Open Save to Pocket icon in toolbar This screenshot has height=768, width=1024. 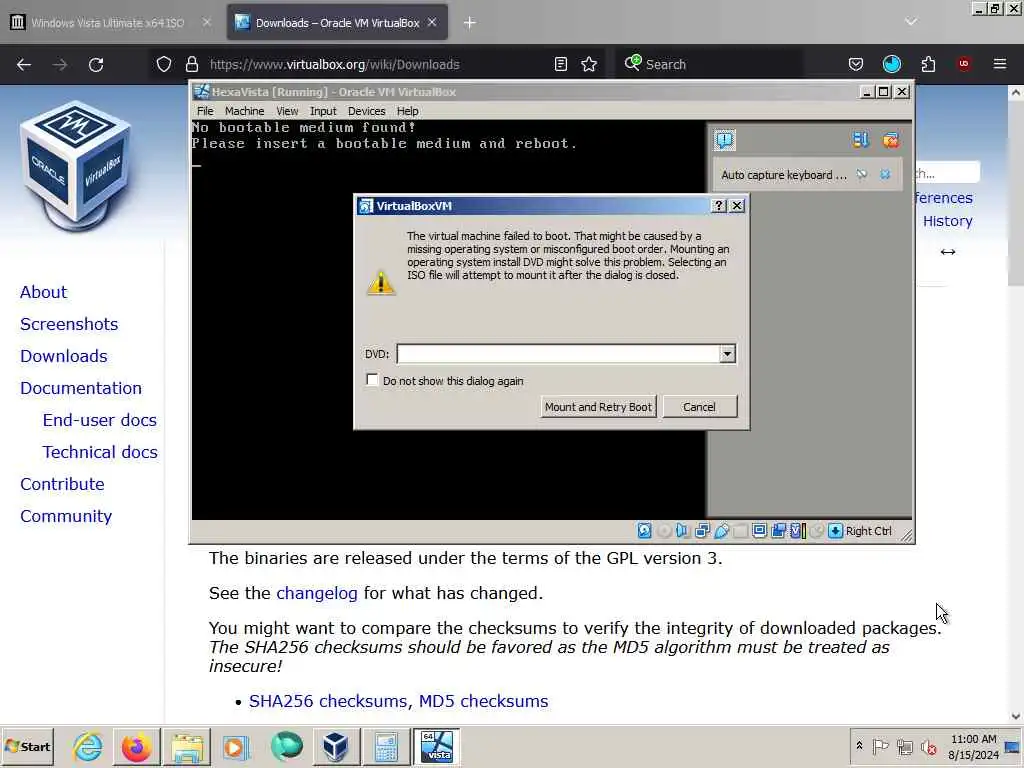856,64
